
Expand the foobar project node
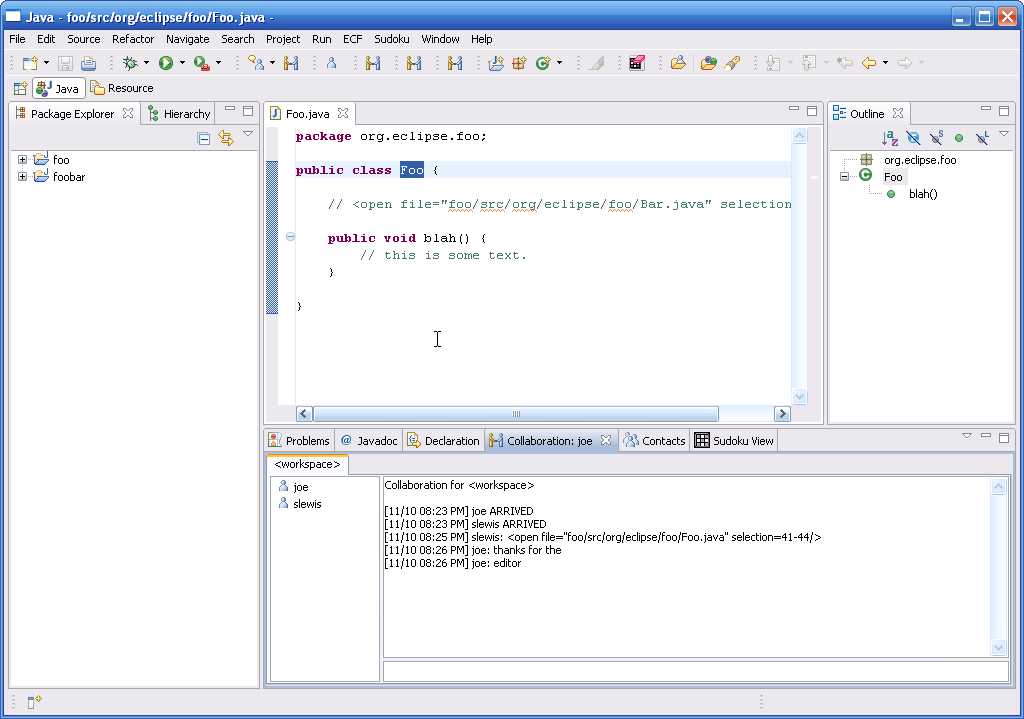pyautogui.click(x=22, y=176)
